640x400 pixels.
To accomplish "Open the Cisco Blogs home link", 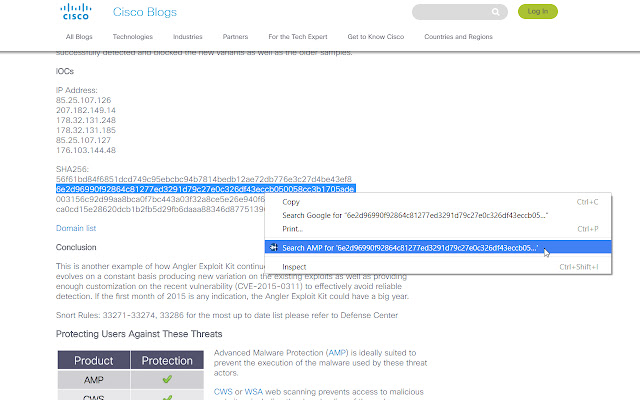I will (x=145, y=12).
